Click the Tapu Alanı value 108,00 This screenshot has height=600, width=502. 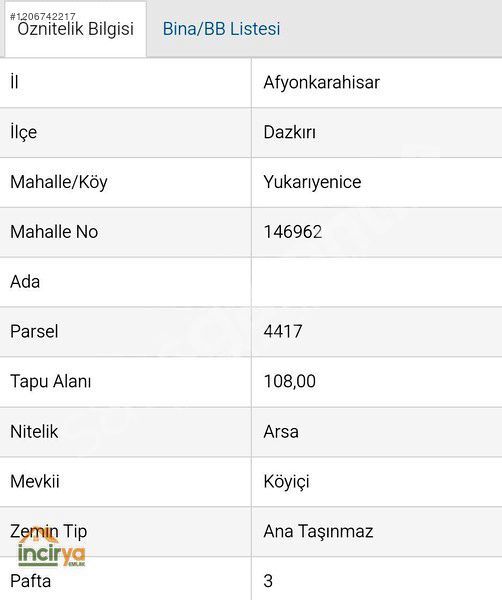(x=290, y=381)
